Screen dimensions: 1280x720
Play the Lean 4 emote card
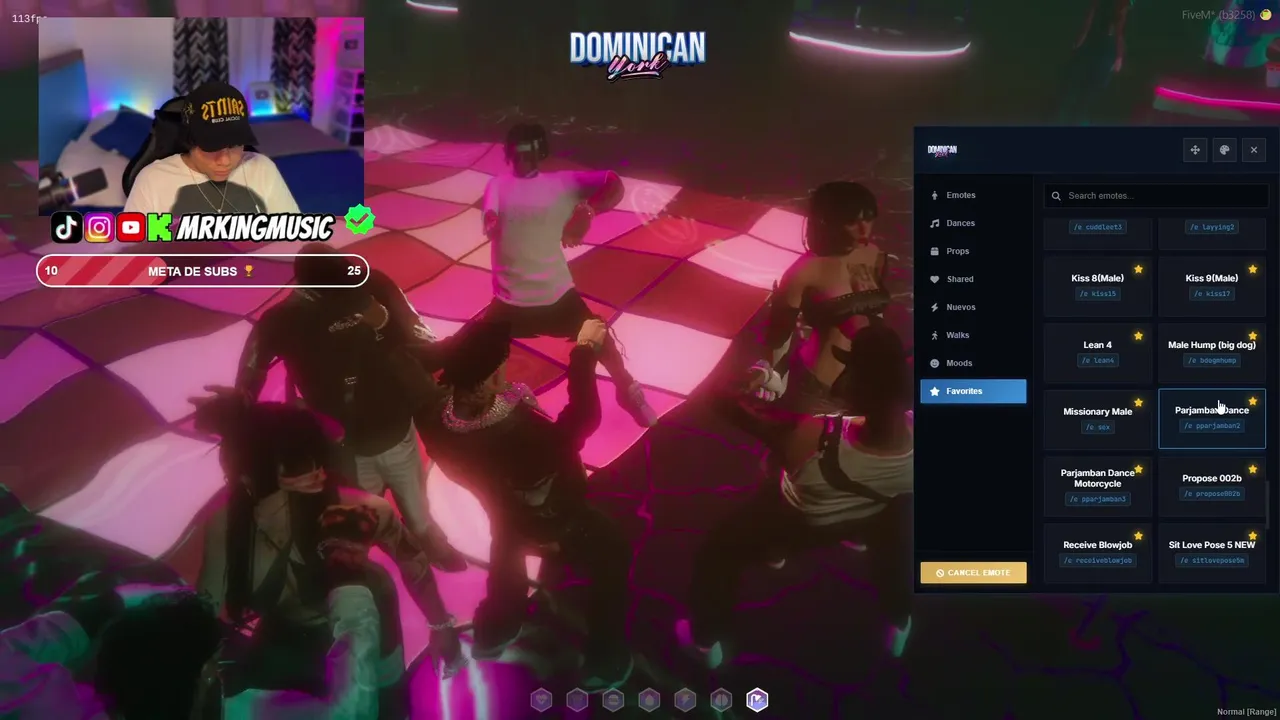1097,352
